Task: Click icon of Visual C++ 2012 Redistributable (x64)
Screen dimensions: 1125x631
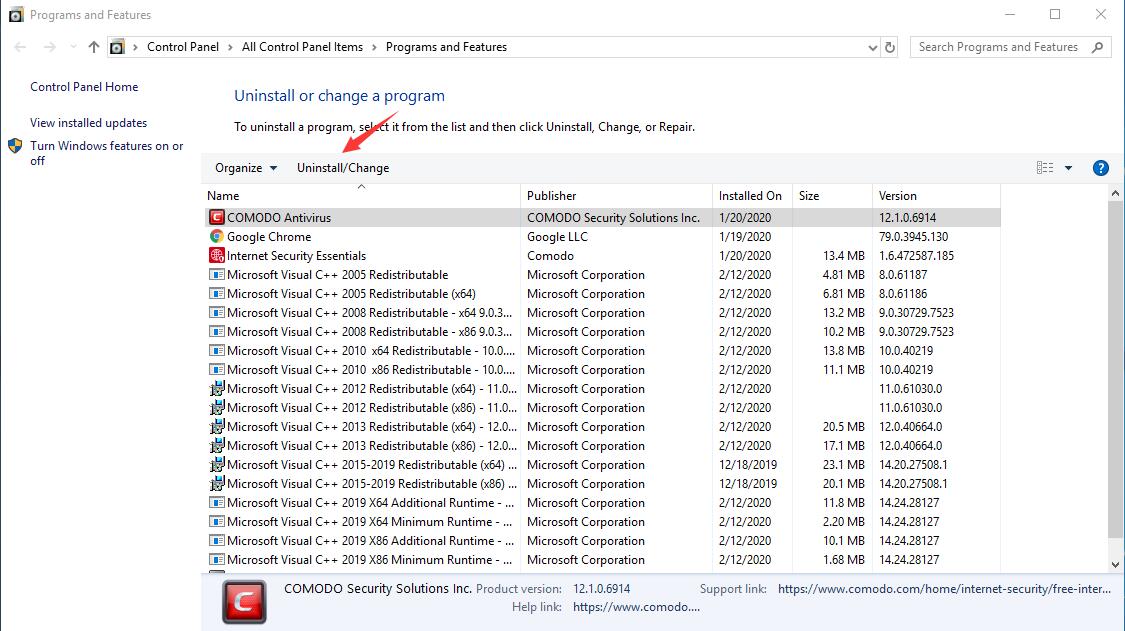Action: pyautogui.click(x=217, y=388)
